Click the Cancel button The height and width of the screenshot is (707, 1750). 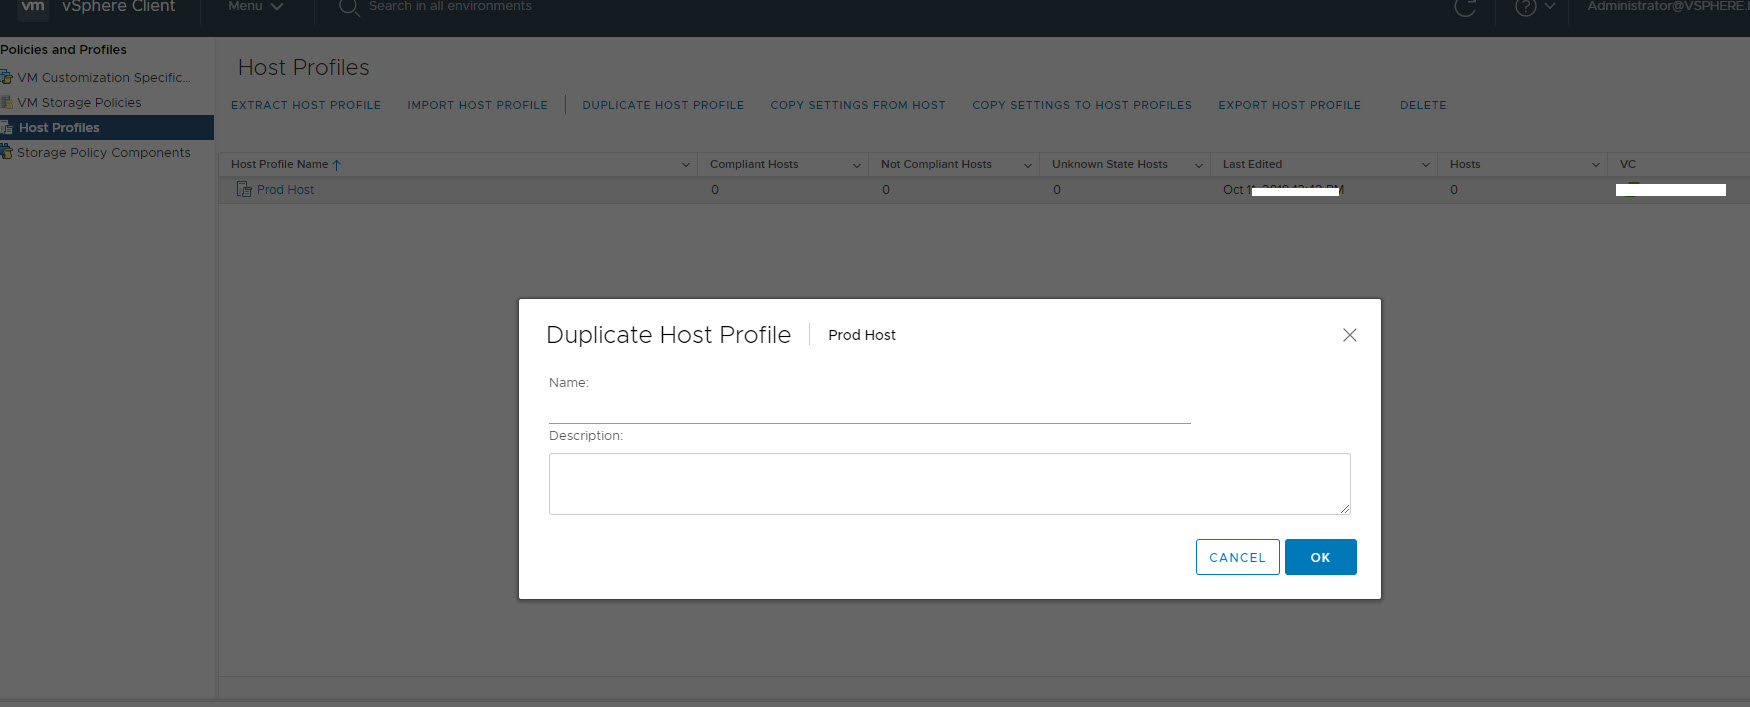[1237, 557]
